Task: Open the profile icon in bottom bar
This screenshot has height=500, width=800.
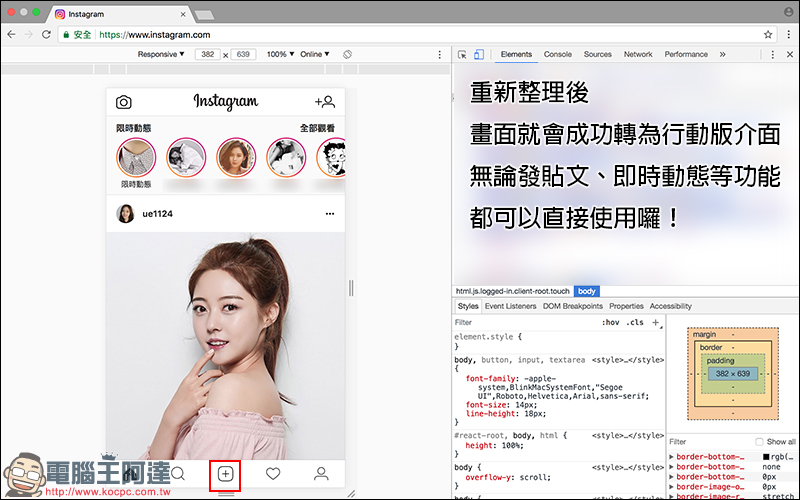Action: pyautogui.click(x=321, y=474)
